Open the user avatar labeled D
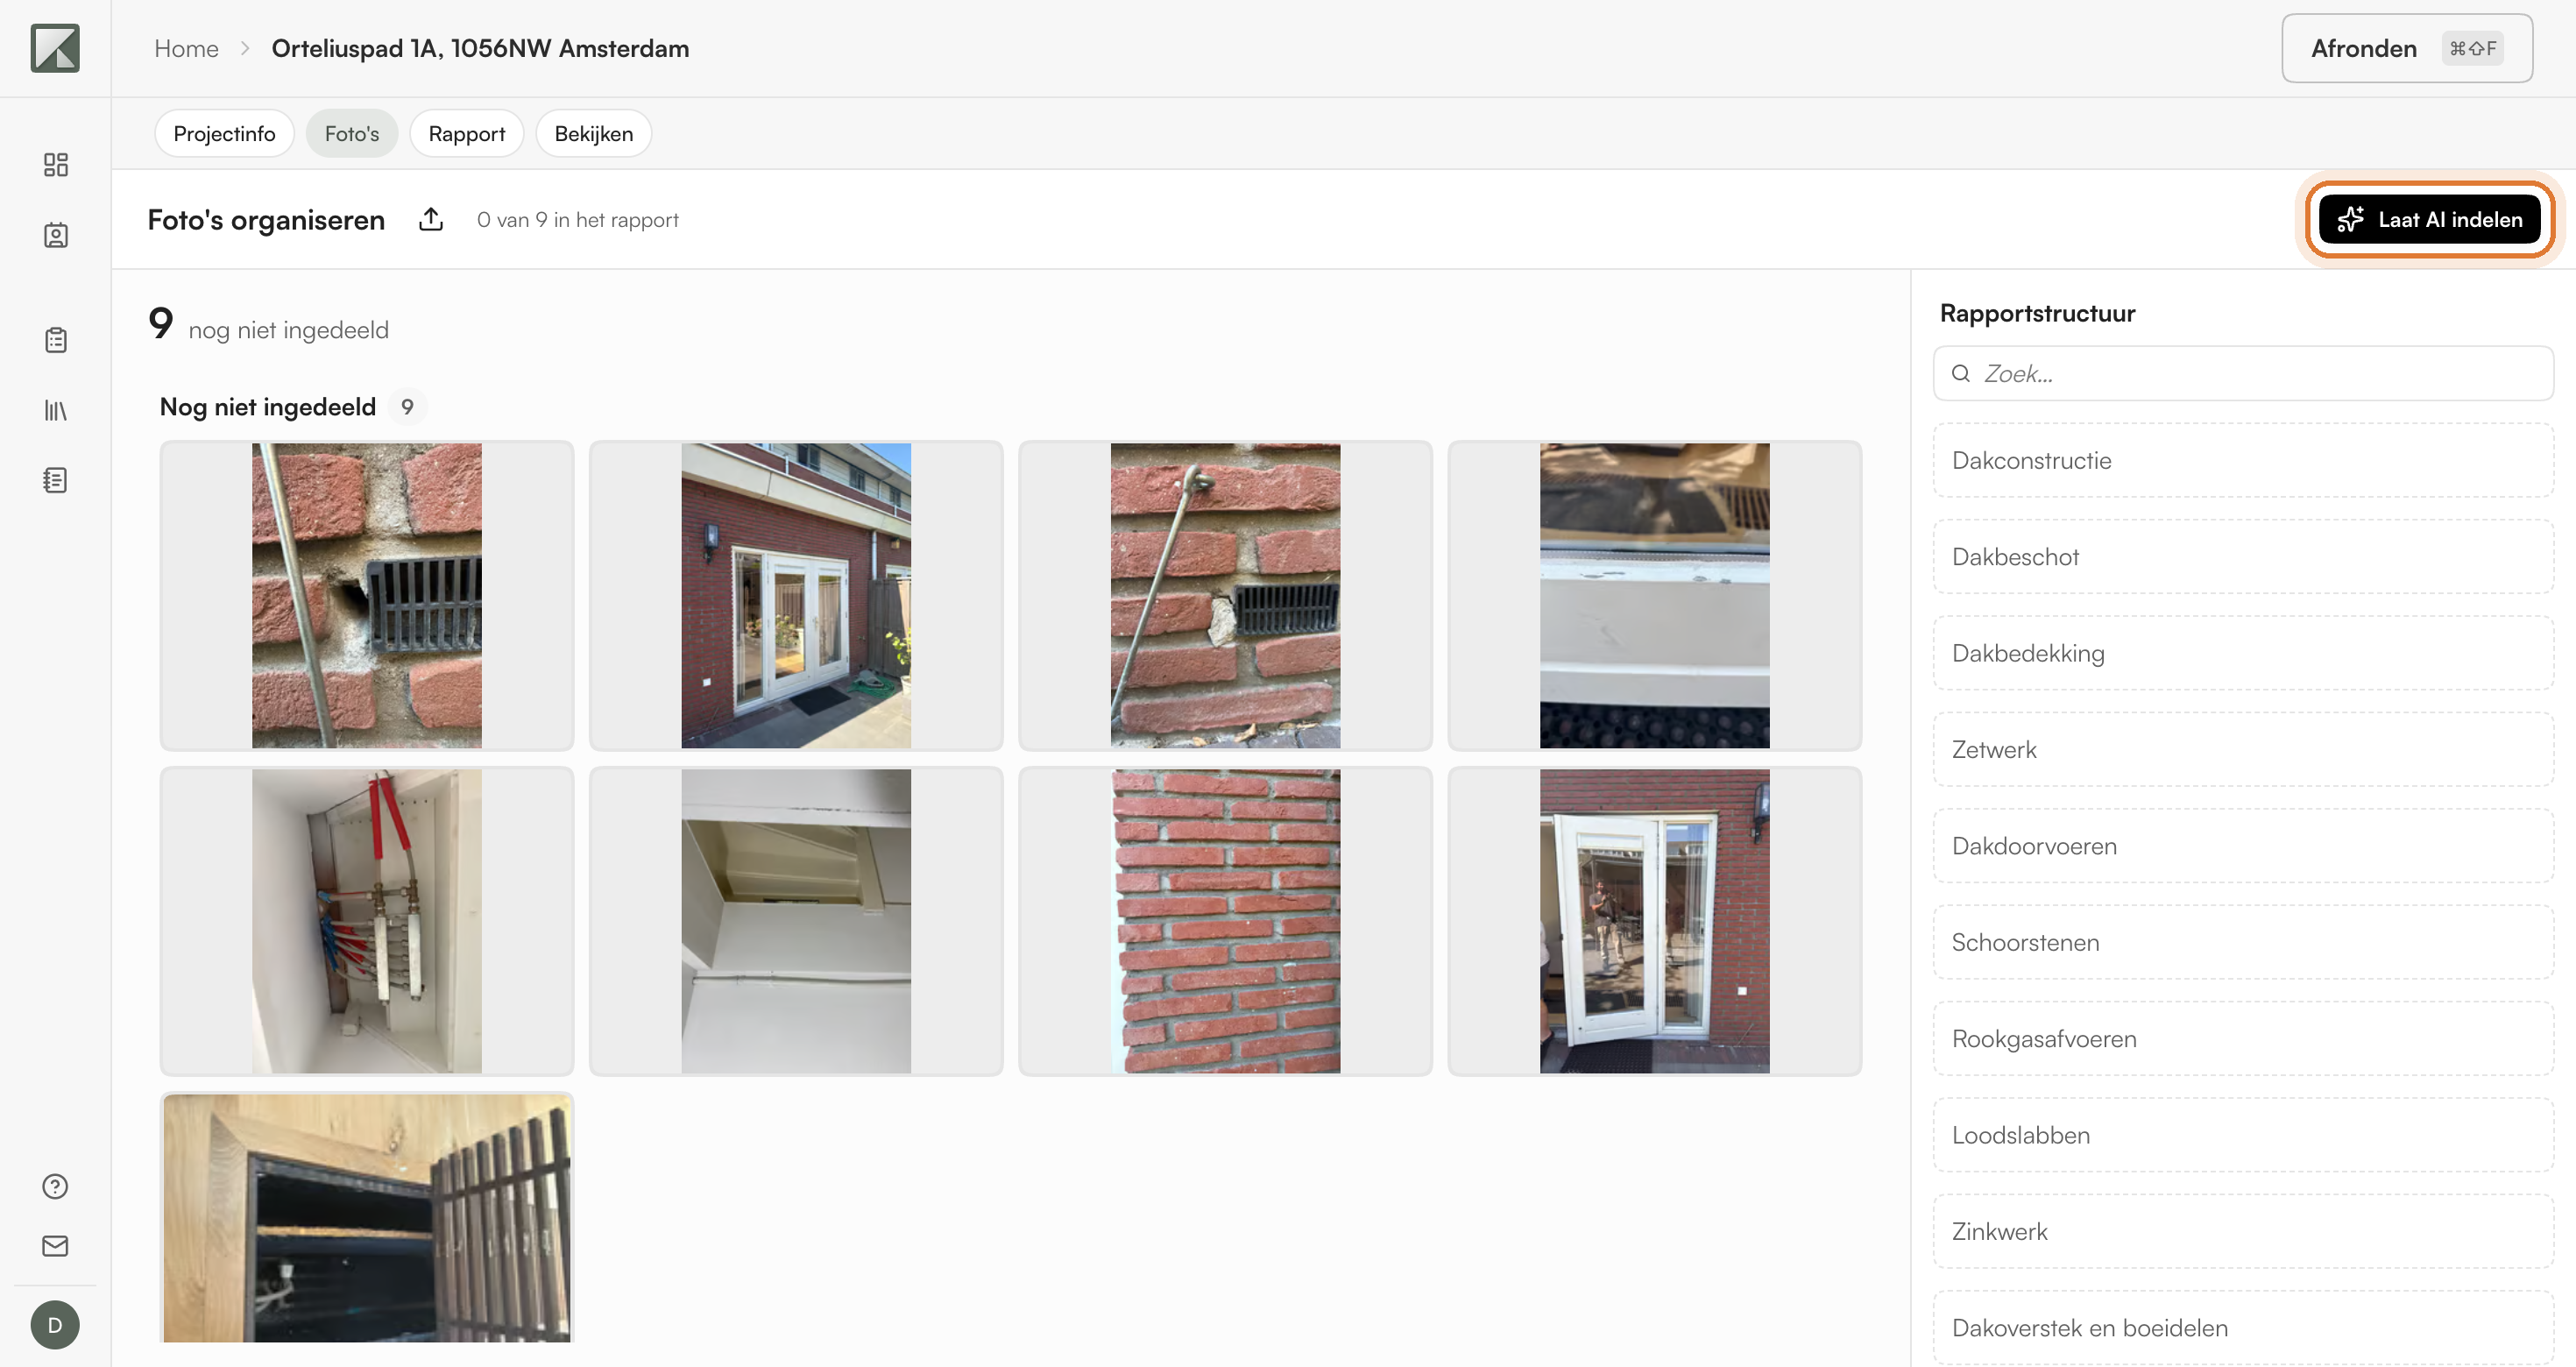Screen dimensions: 2576x1367 point(55,1325)
